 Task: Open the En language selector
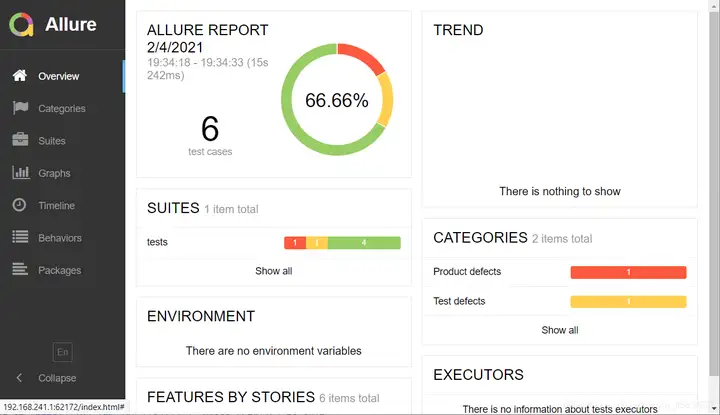(x=62, y=352)
